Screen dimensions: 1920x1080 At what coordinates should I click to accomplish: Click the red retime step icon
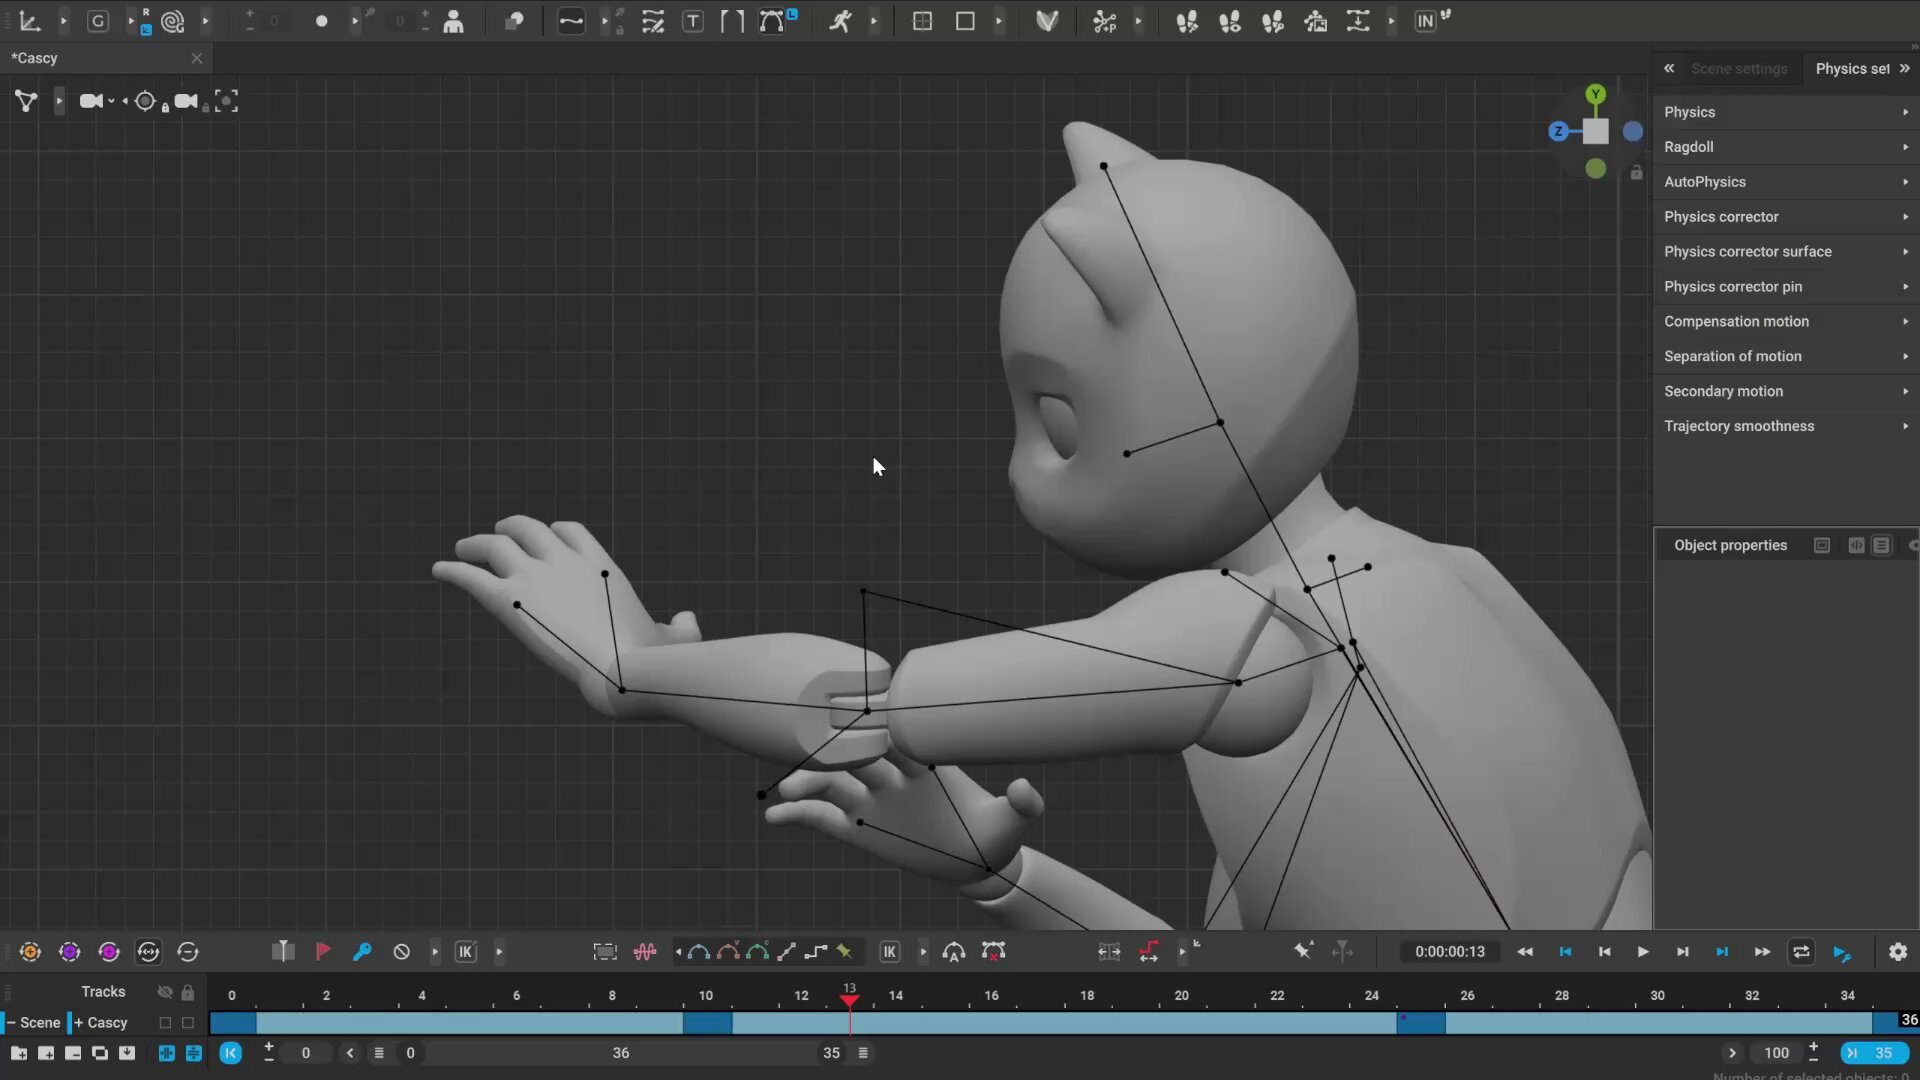pos(1149,952)
